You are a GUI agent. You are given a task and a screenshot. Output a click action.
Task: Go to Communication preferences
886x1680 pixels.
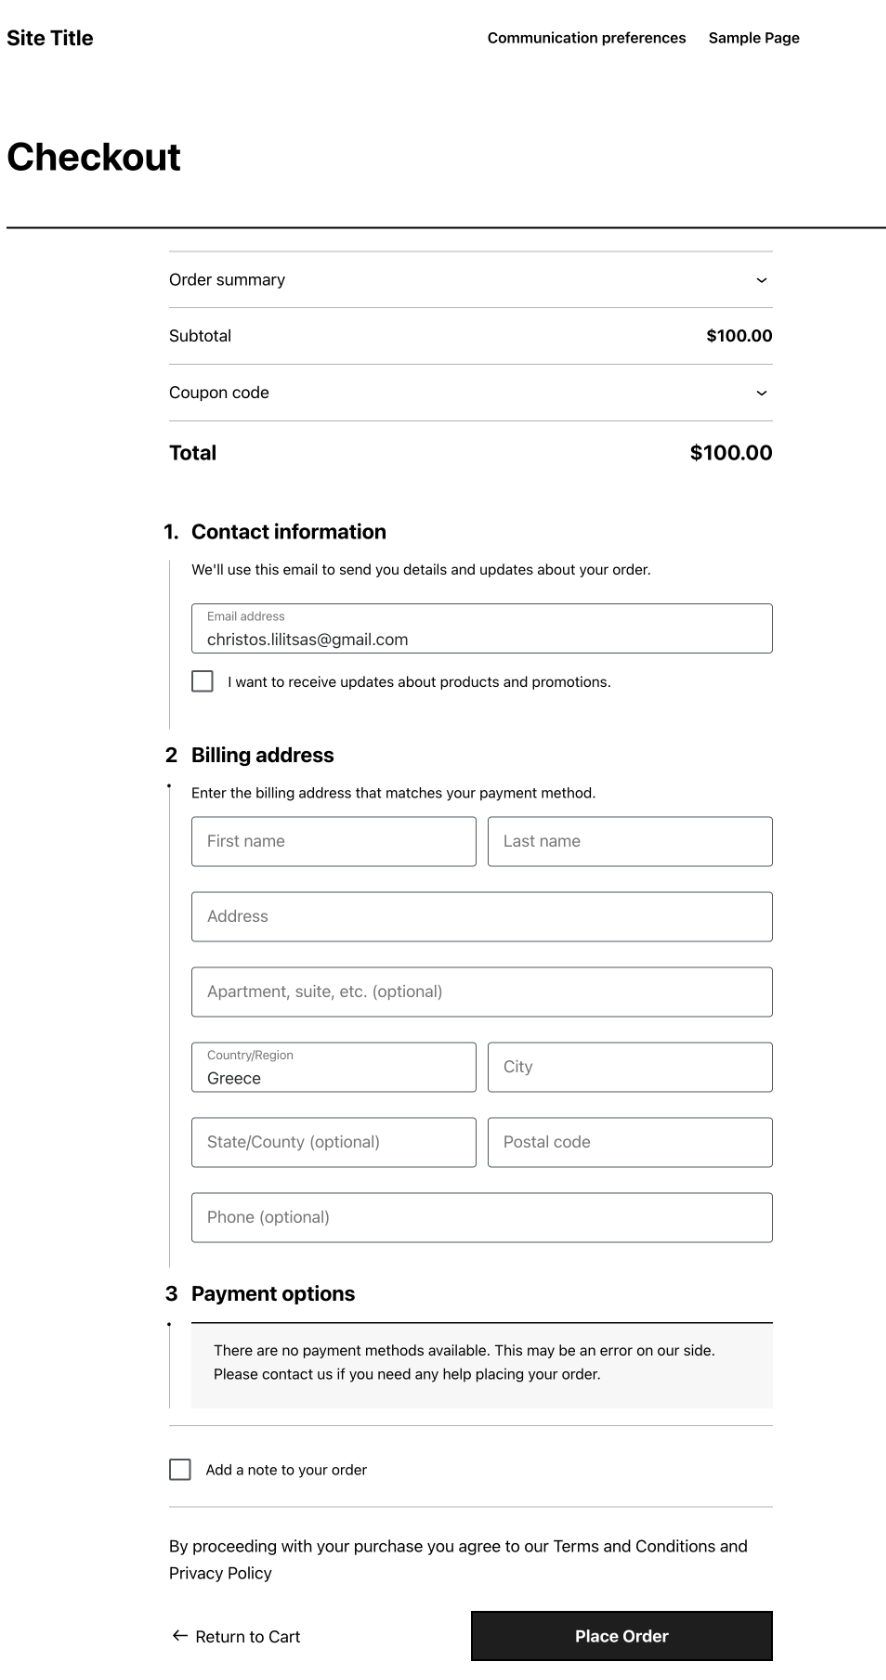(x=585, y=39)
